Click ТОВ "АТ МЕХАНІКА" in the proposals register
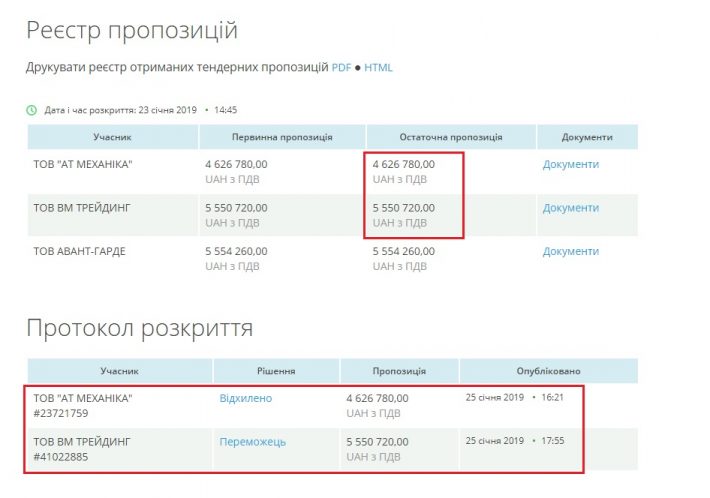This screenshot has height=498, width=710. coord(83,164)
